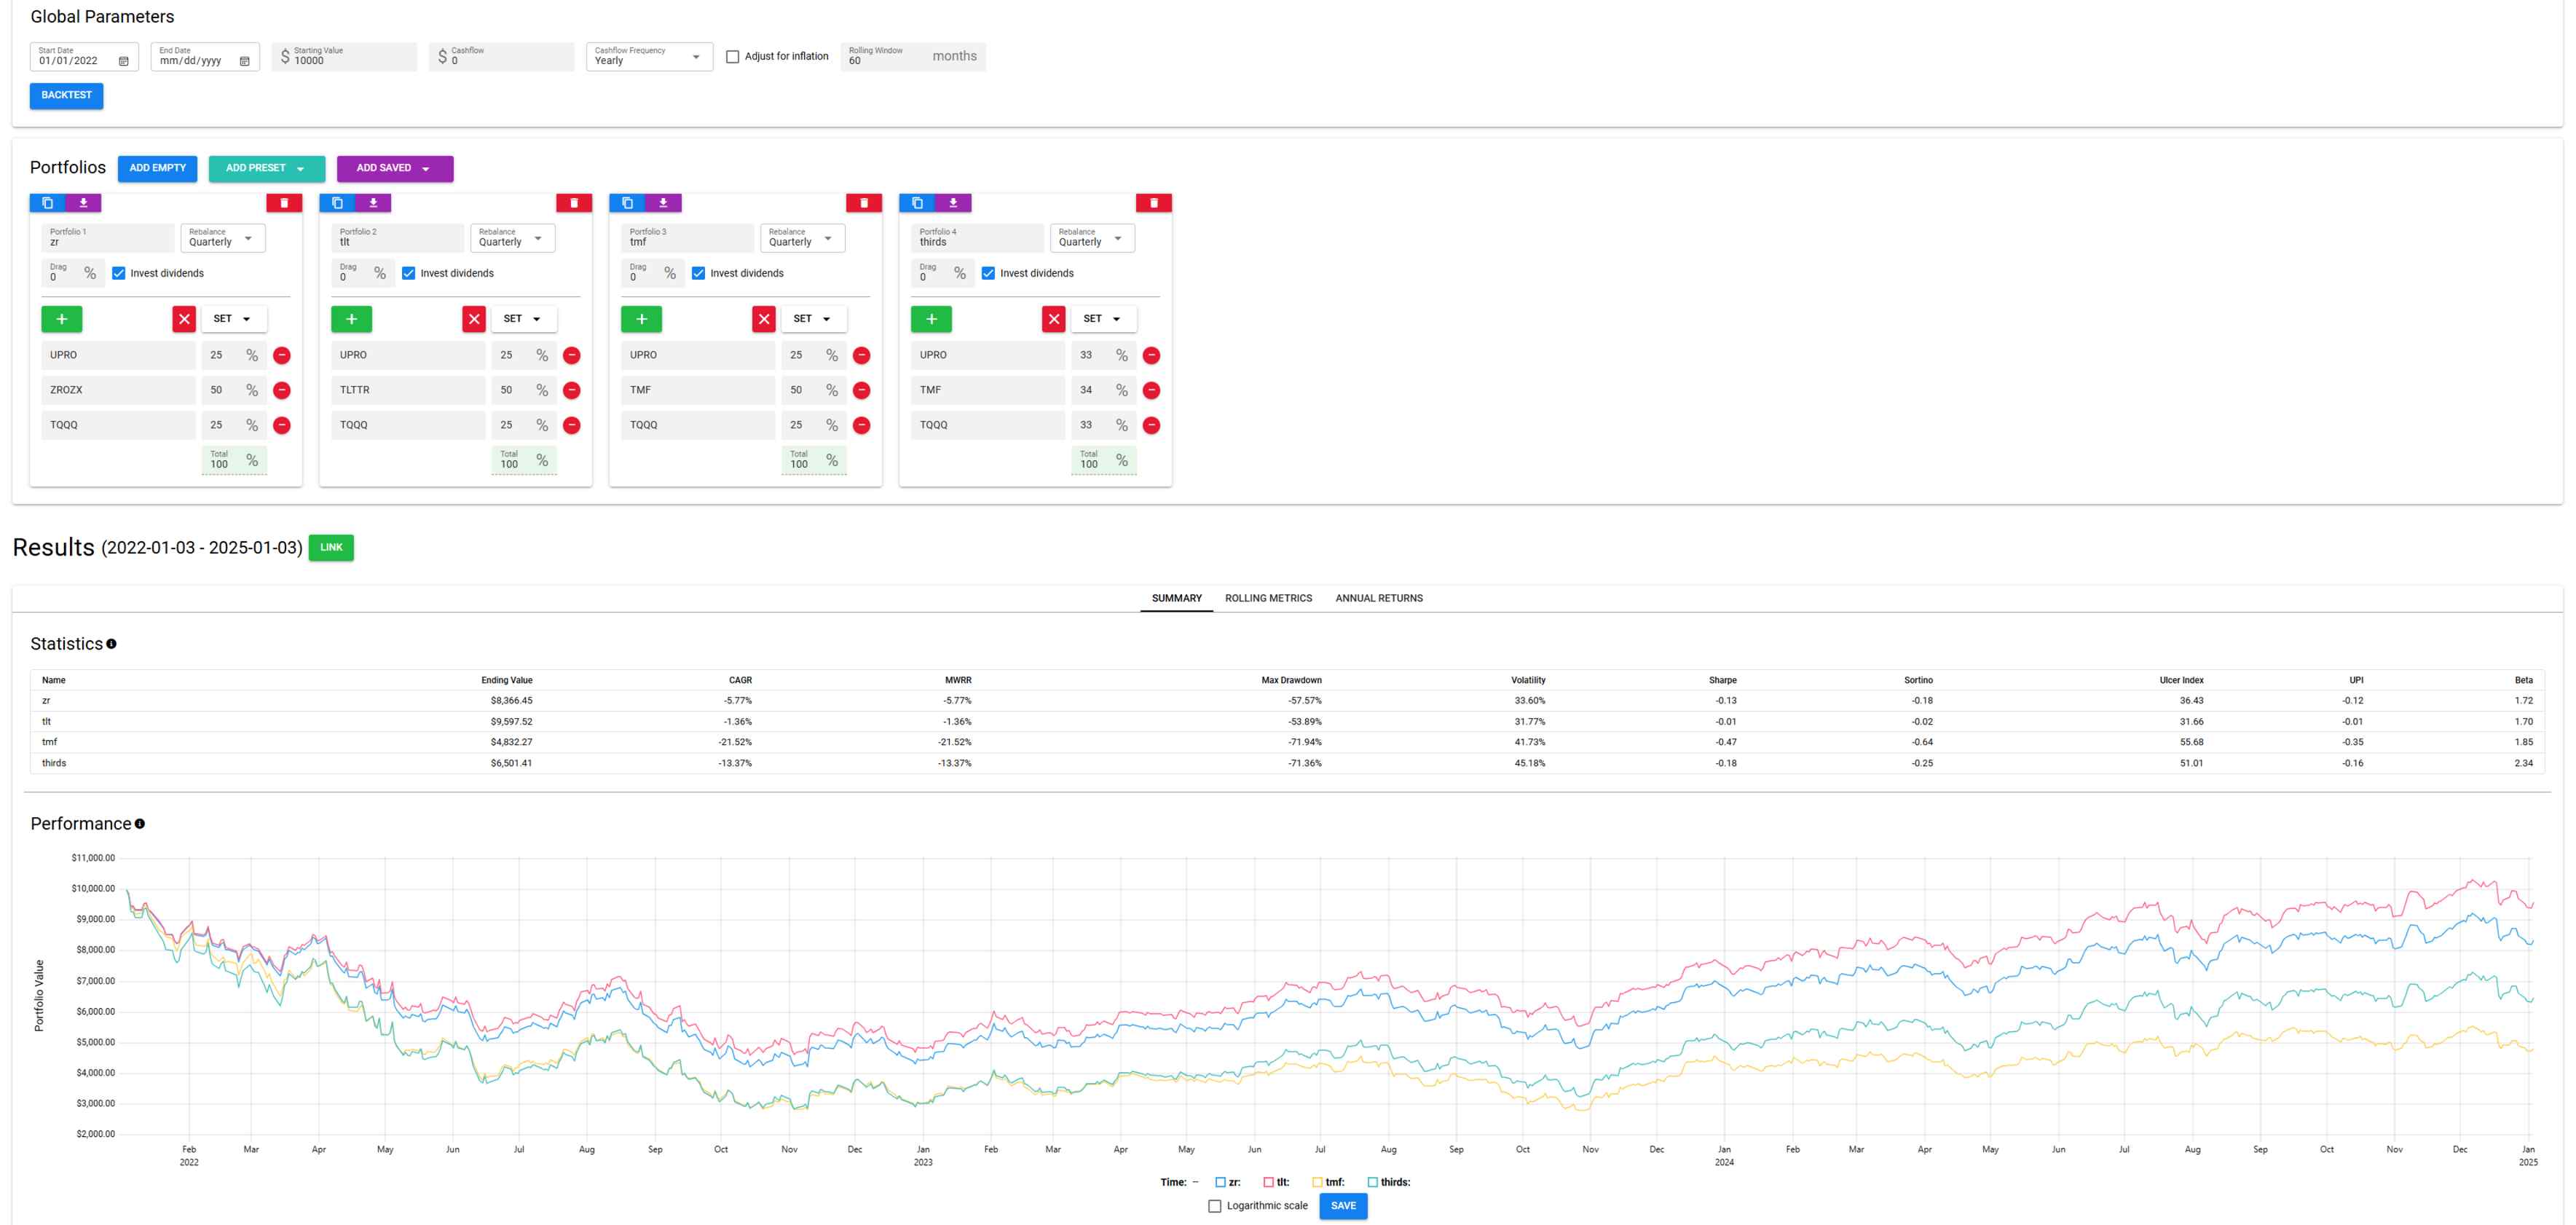
Task: Toggle Logarithmic scale checkbox
Action: (x=1214, y=1206)
